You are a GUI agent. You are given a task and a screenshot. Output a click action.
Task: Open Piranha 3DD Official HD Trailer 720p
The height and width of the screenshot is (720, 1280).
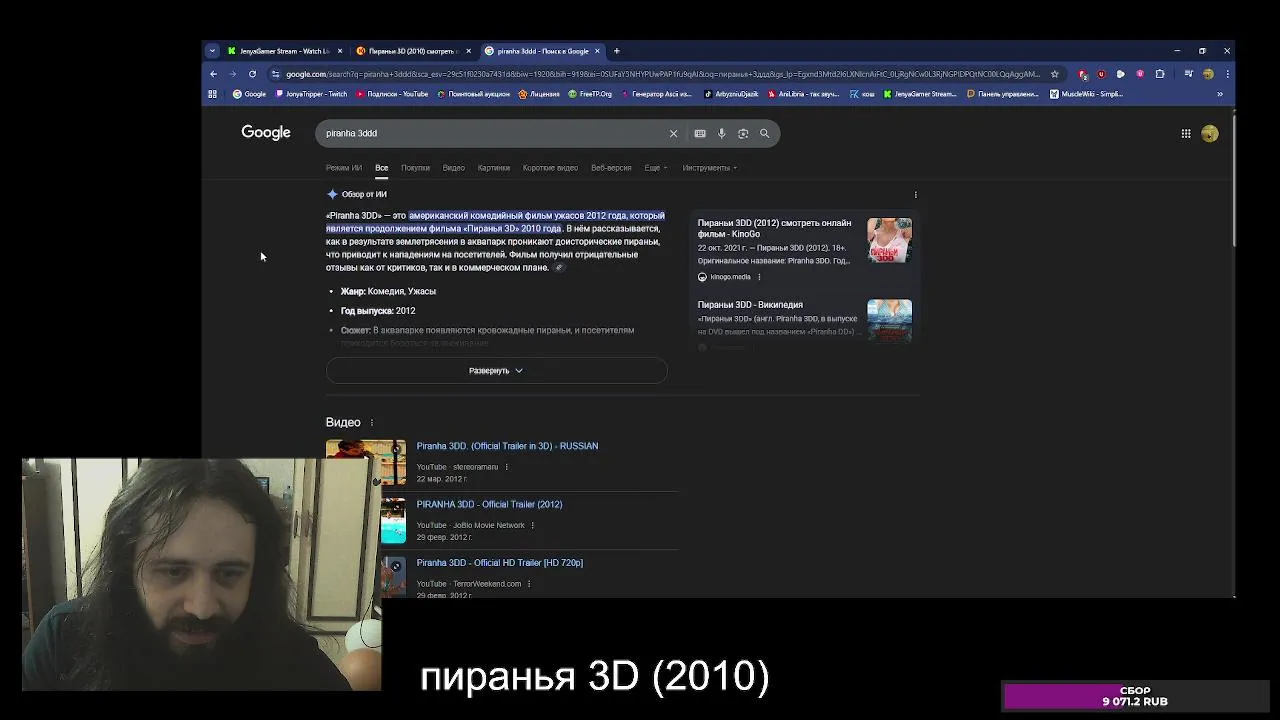point(499,563)
